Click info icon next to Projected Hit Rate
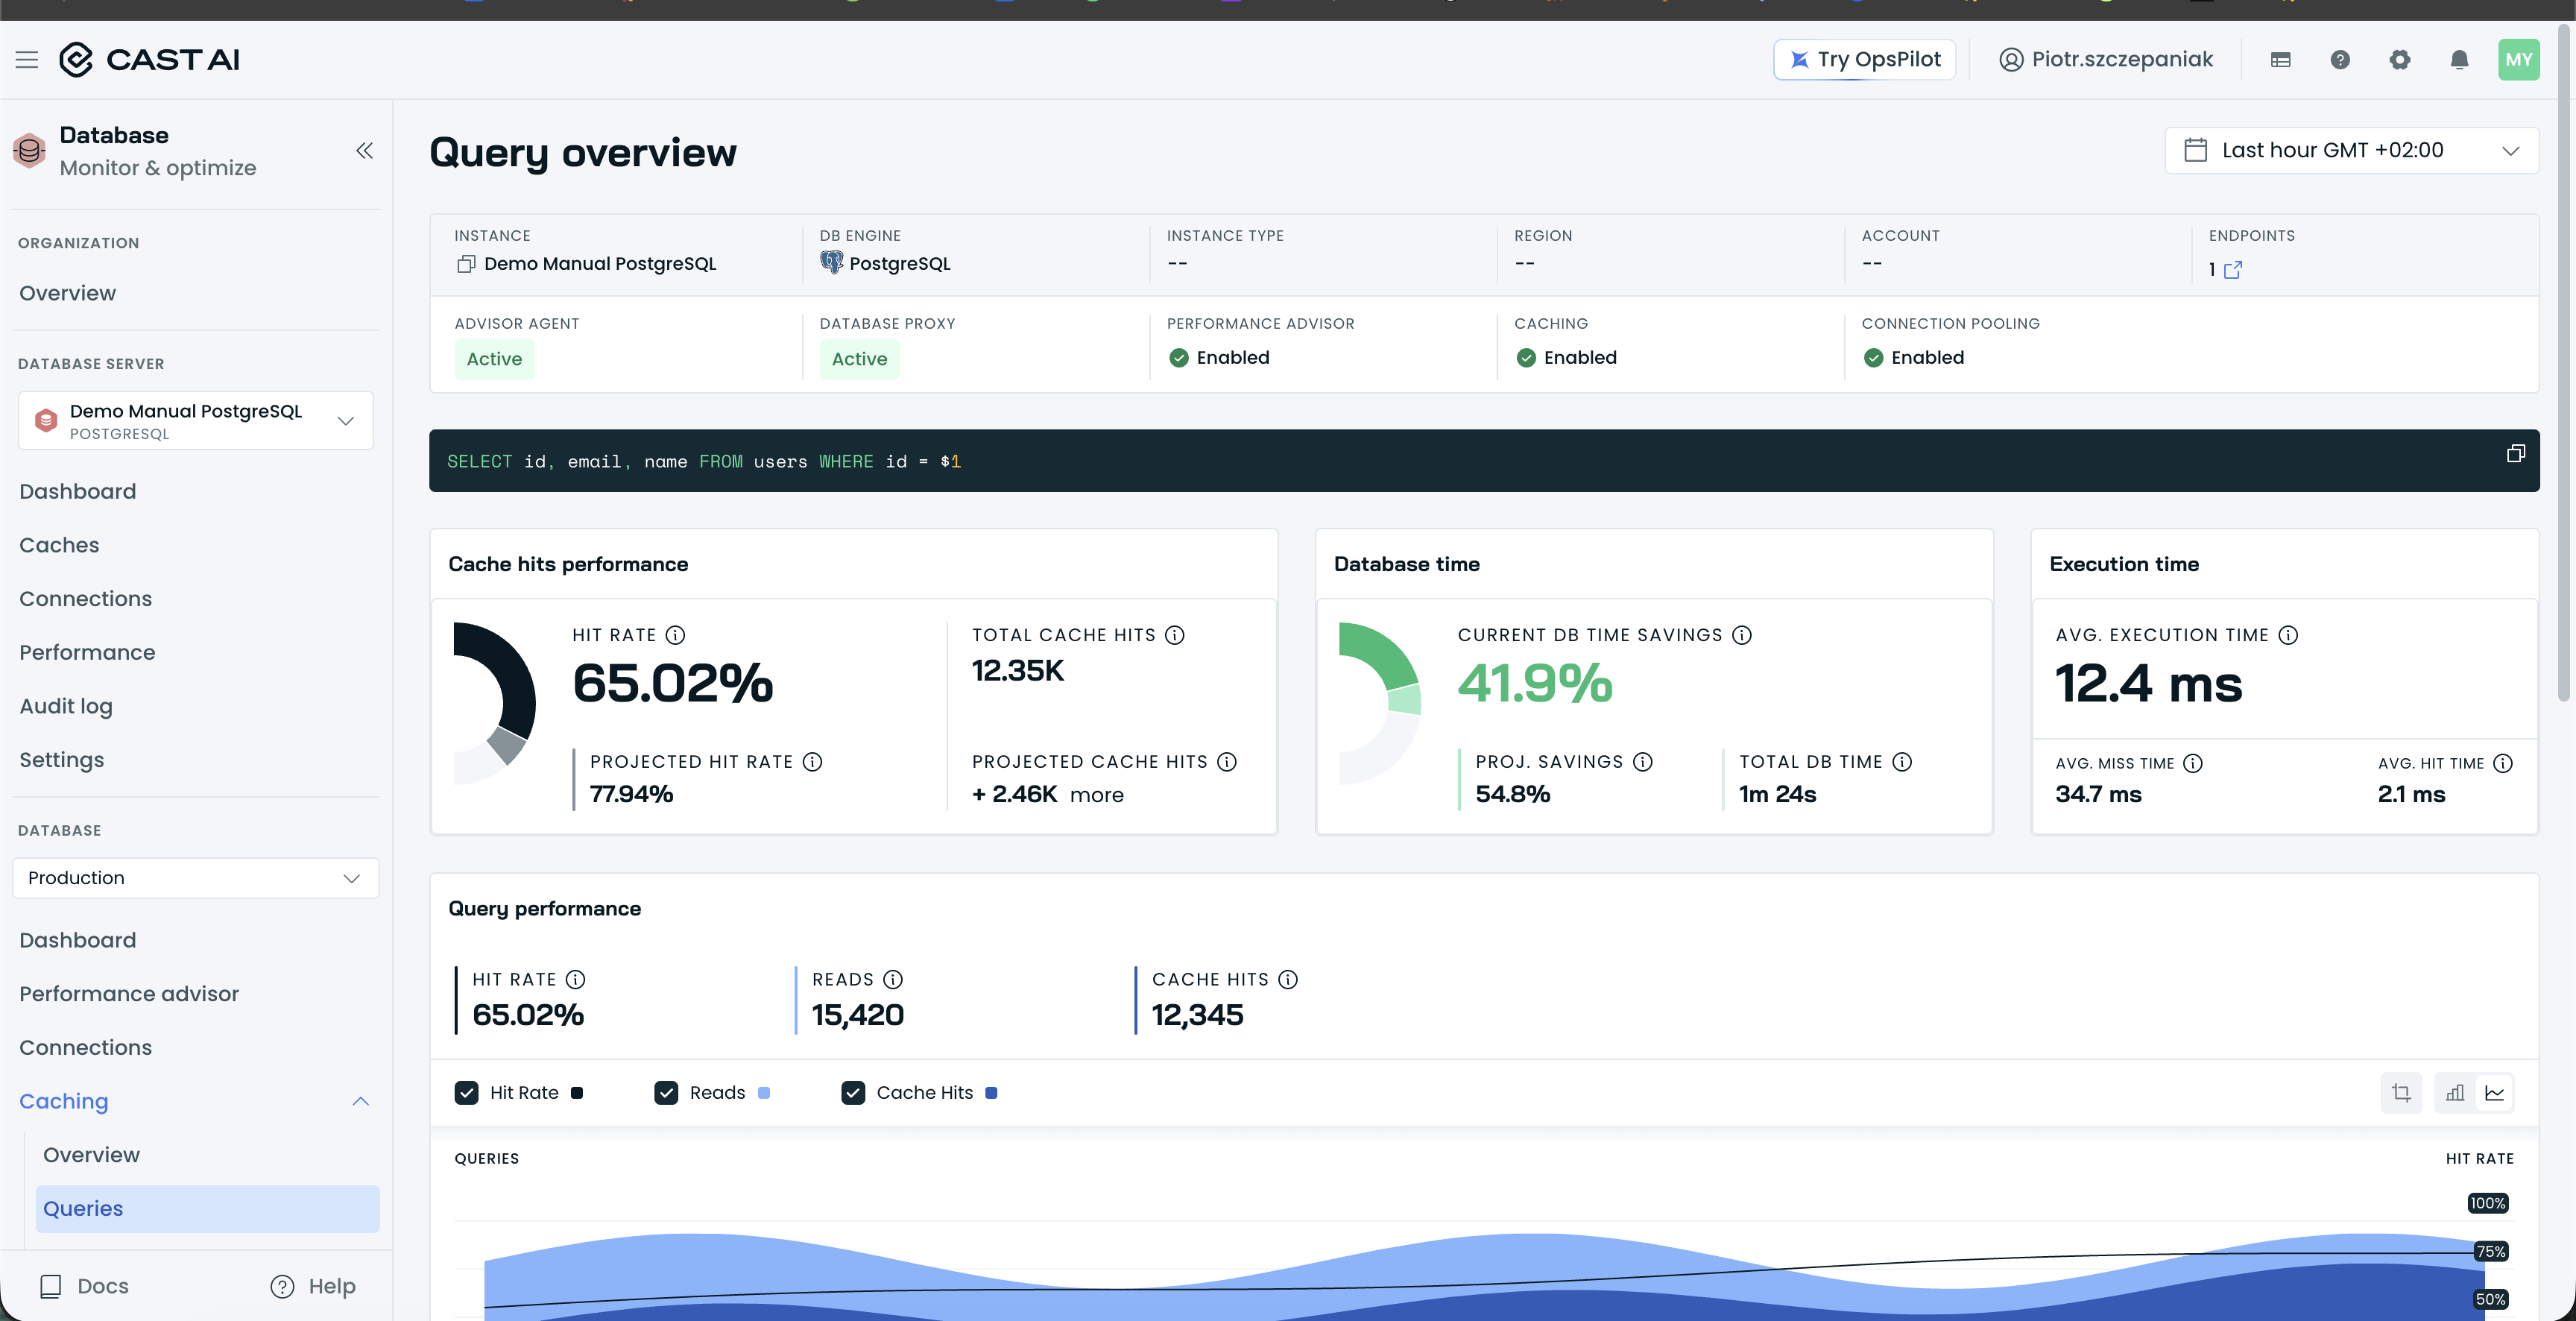2576x1321 pixels. [813, 762]
